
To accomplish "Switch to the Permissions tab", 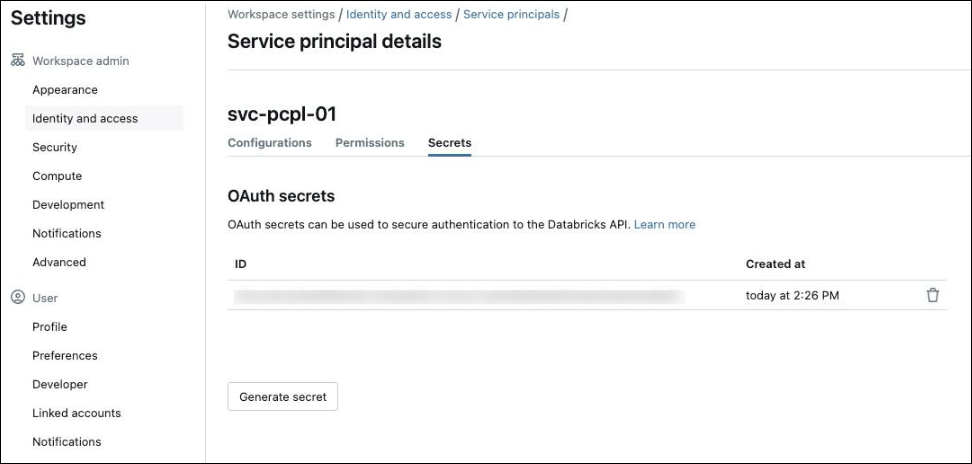I will click(x=370, y=142).
